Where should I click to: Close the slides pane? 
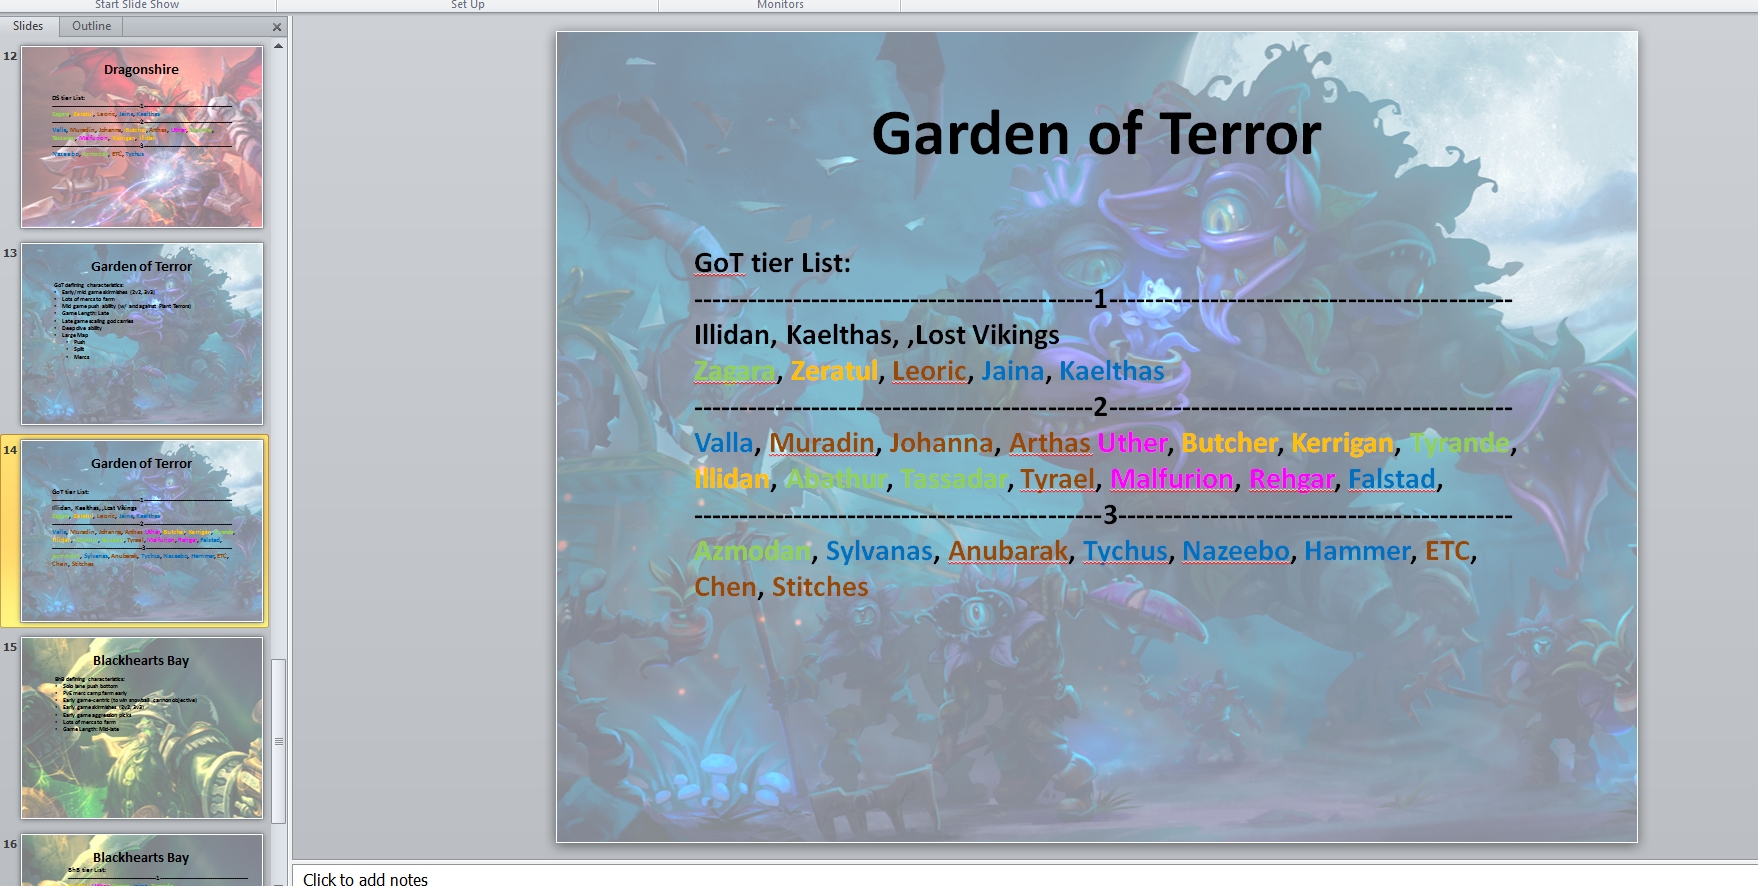point(277,27)
